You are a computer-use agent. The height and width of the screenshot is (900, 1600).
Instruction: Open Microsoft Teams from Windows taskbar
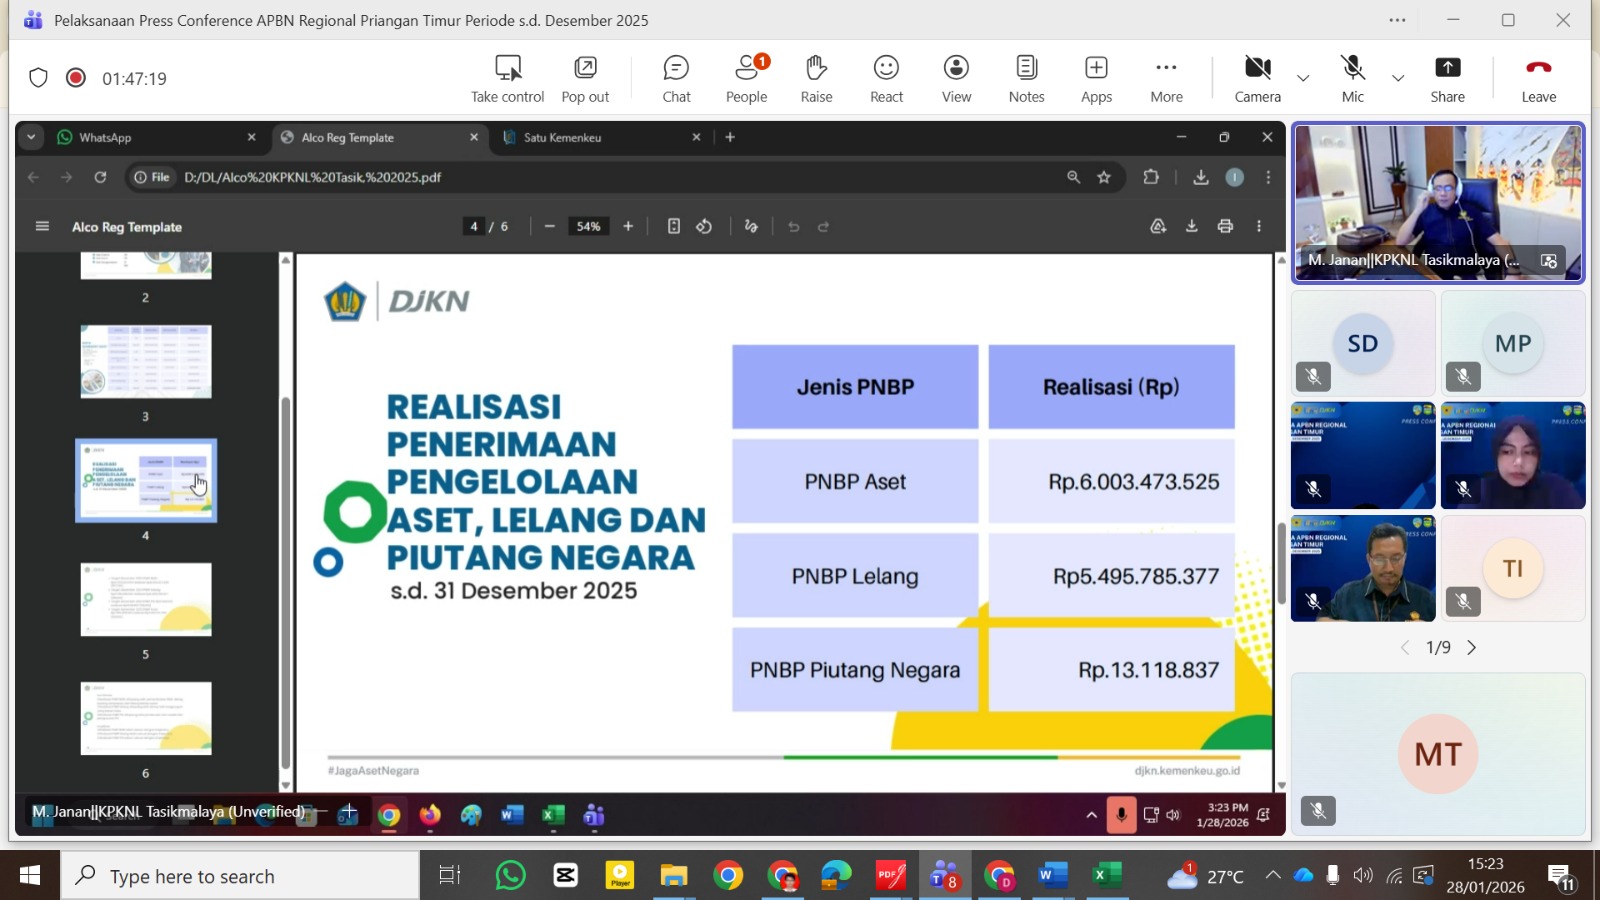coord(944,877)
